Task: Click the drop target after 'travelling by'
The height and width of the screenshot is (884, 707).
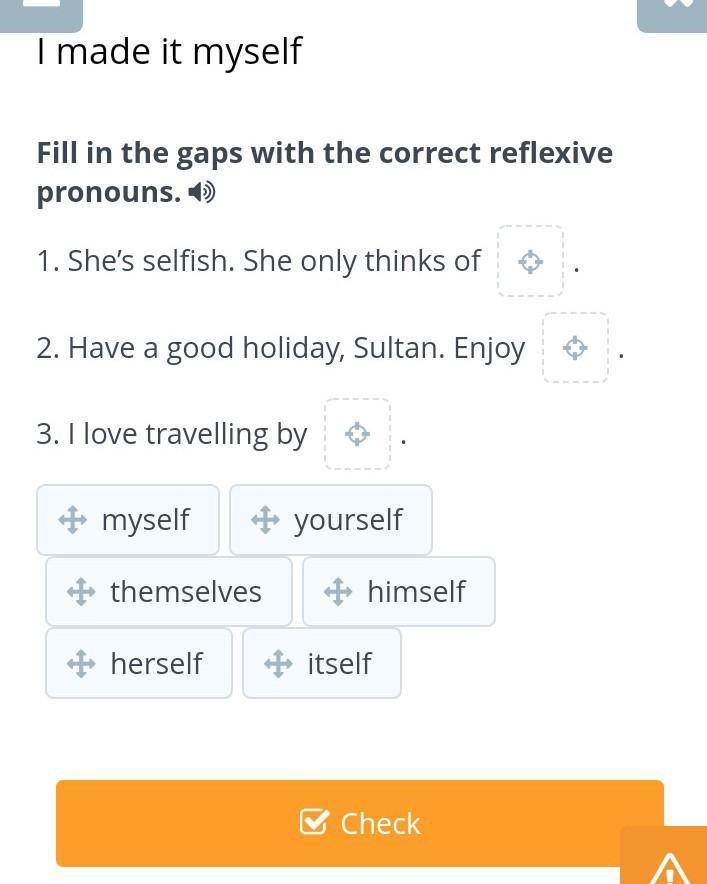Action: click(357, 434)
